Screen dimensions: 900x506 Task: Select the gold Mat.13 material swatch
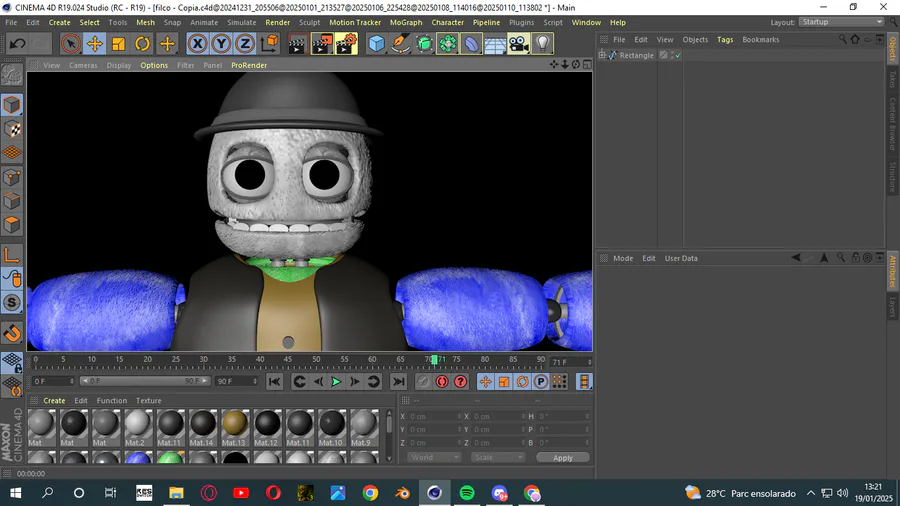coord(235,427)
